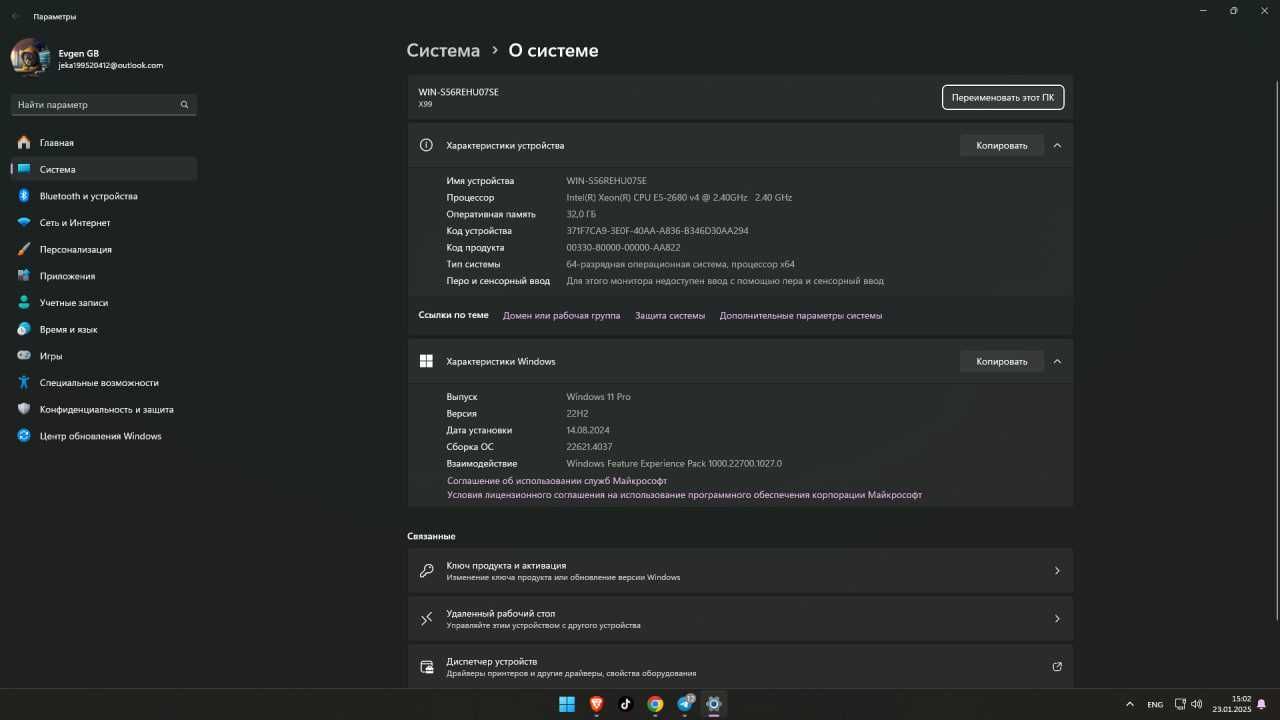
Task: Click the jeka199520412@outlook.com account email
Action: (110, 66)
